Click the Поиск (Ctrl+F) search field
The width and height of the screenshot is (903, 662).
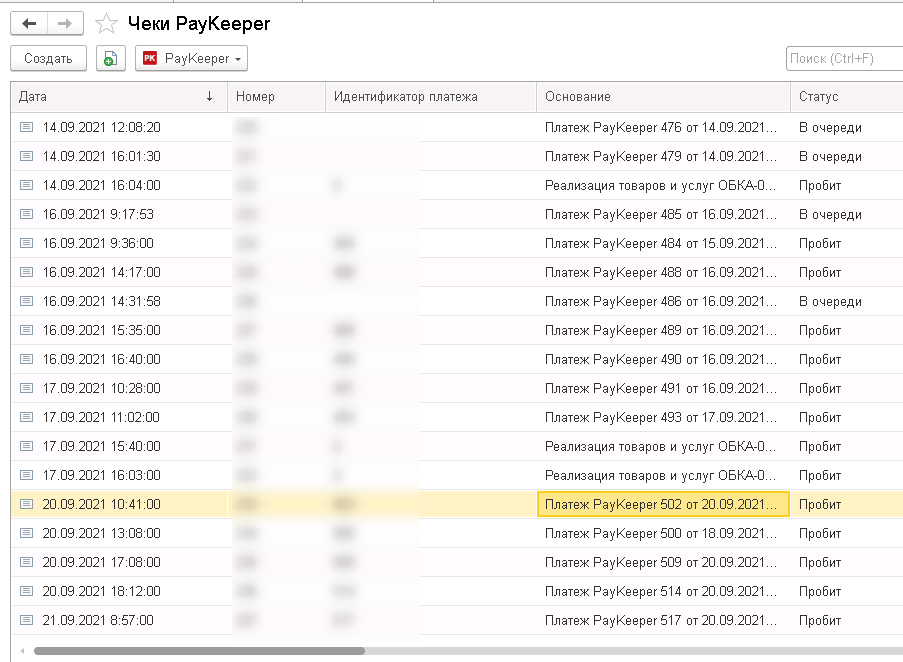tap(842, 59)
